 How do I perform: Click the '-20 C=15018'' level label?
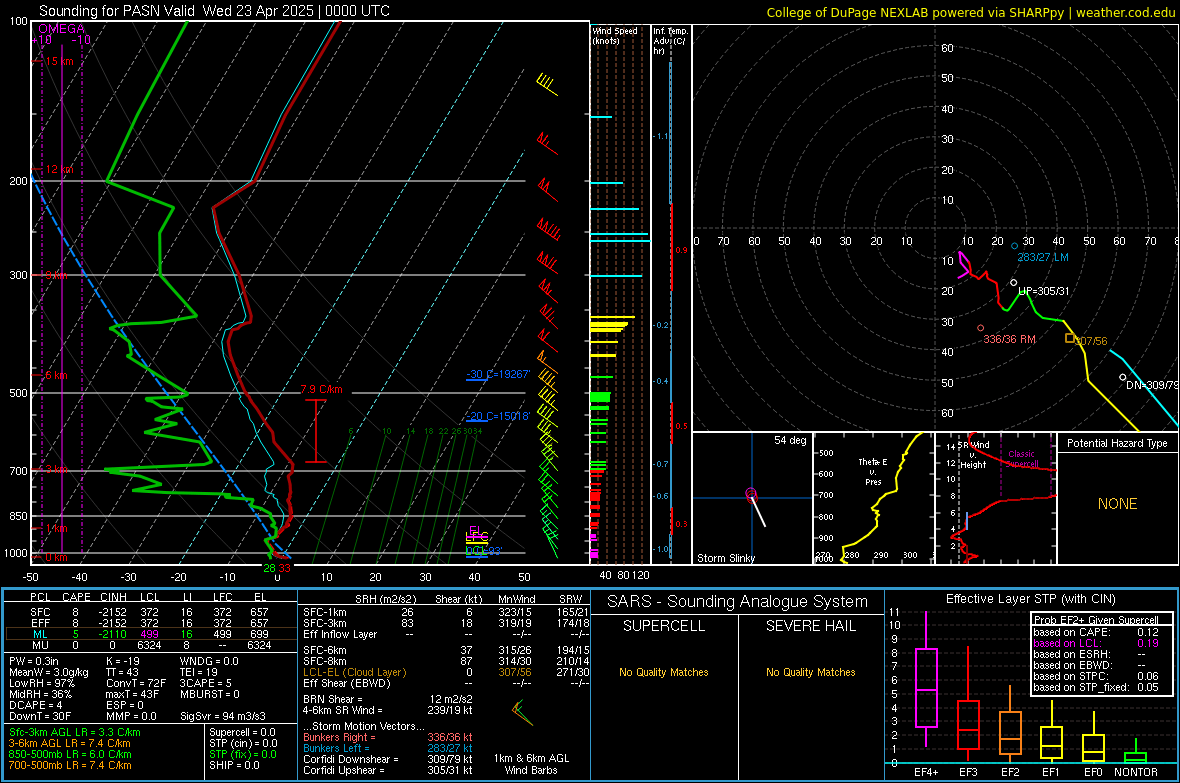tap(498, 416)
